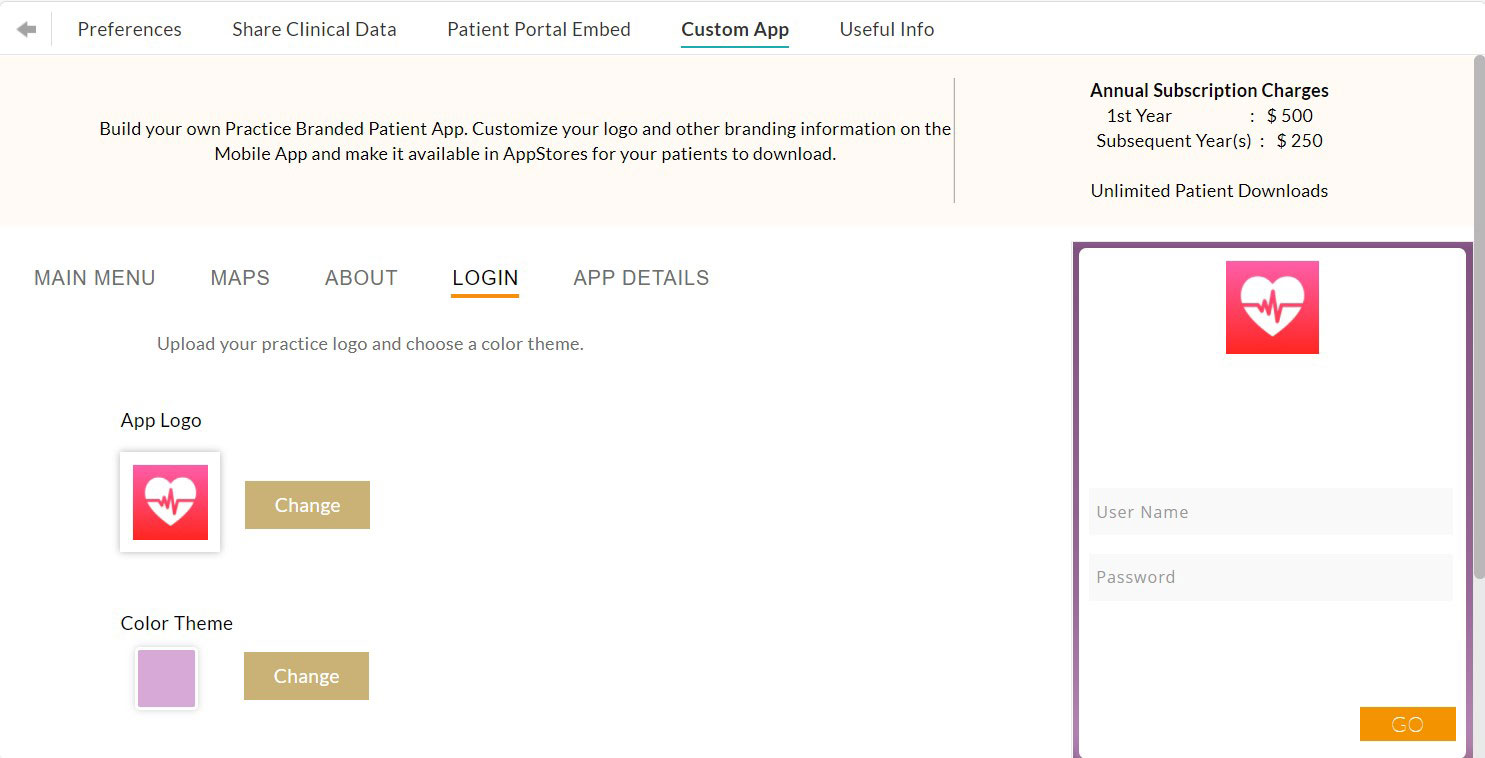Image resolution: width=1485 pixels, height=758 pixels.
Task: Click the User Name input field
Action: [1270, 512]
